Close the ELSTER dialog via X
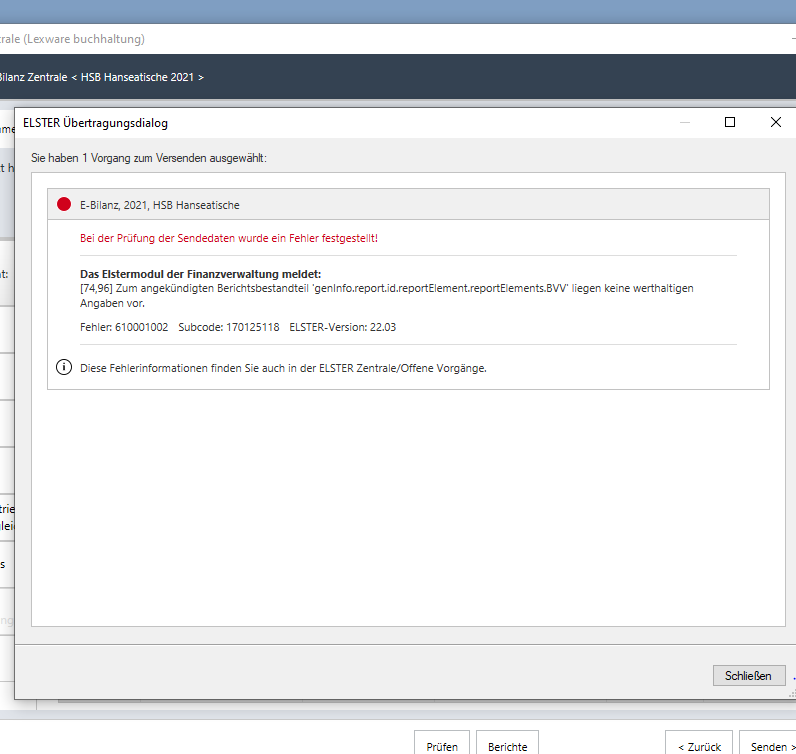 pos(776,122)
